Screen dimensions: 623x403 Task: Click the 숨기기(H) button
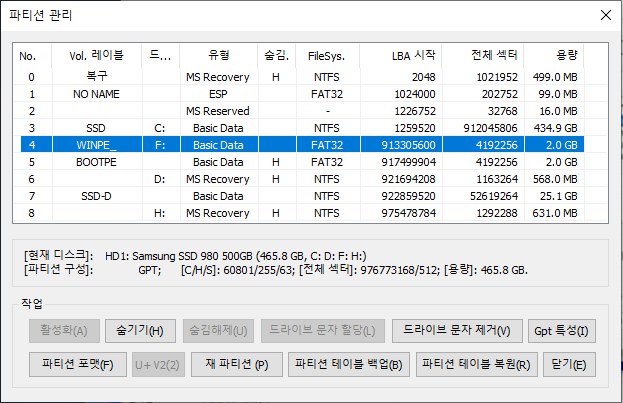tap(140, 331)
